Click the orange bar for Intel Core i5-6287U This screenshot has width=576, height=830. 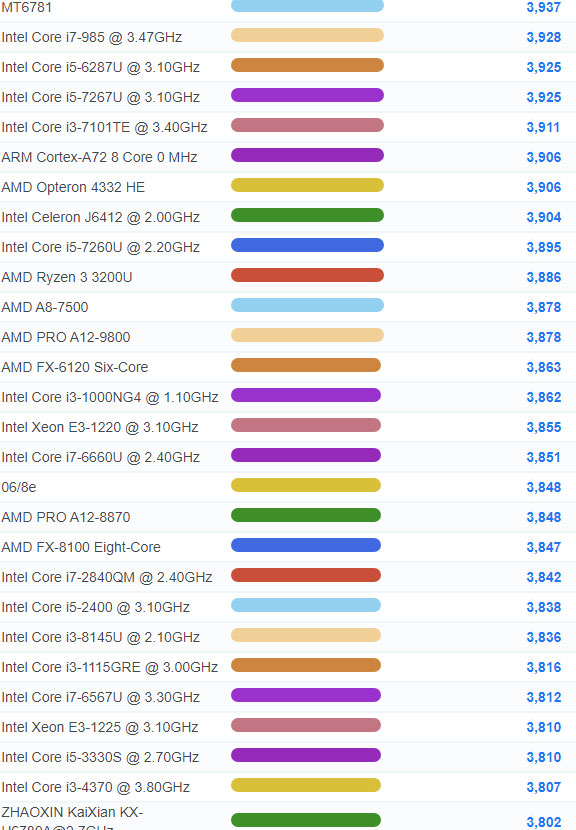click(x=308, y=66)
